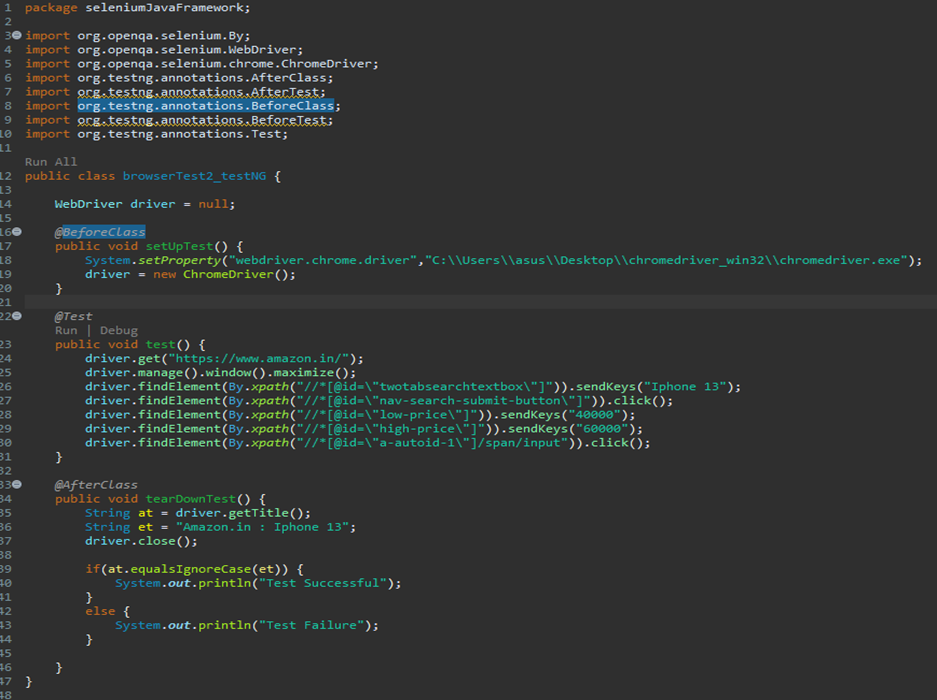Click the 'Run All' code lens link
Screen dimensions: 937x700
51,162
